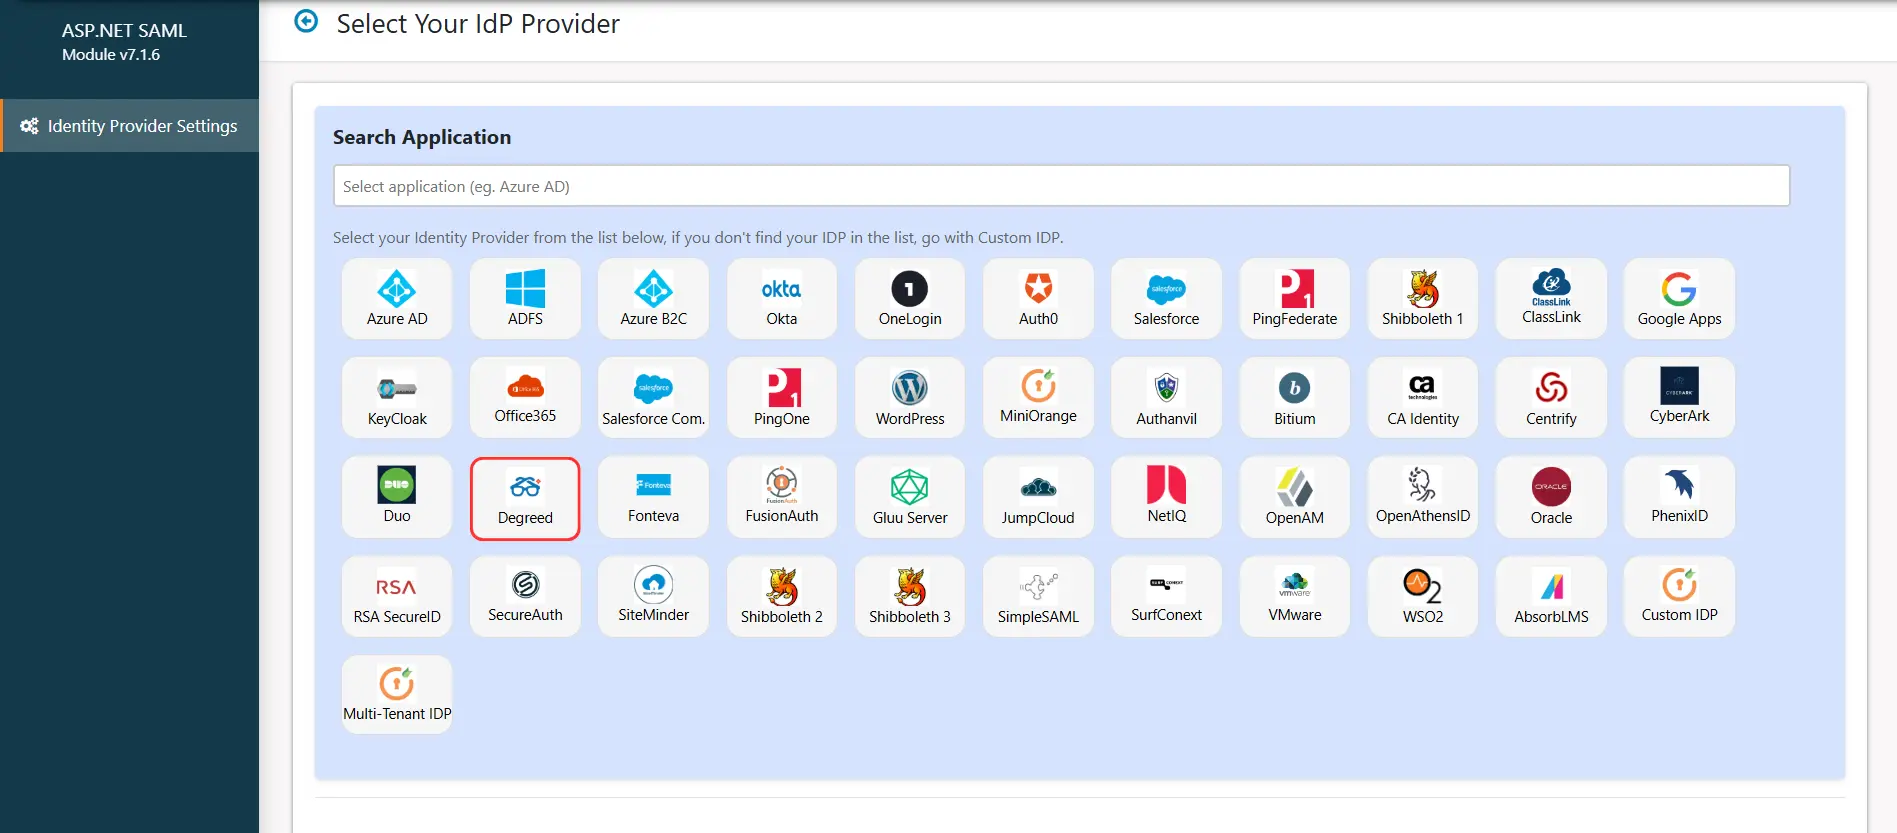Select the OpenAthensID provider

[x=1423, y=497]
